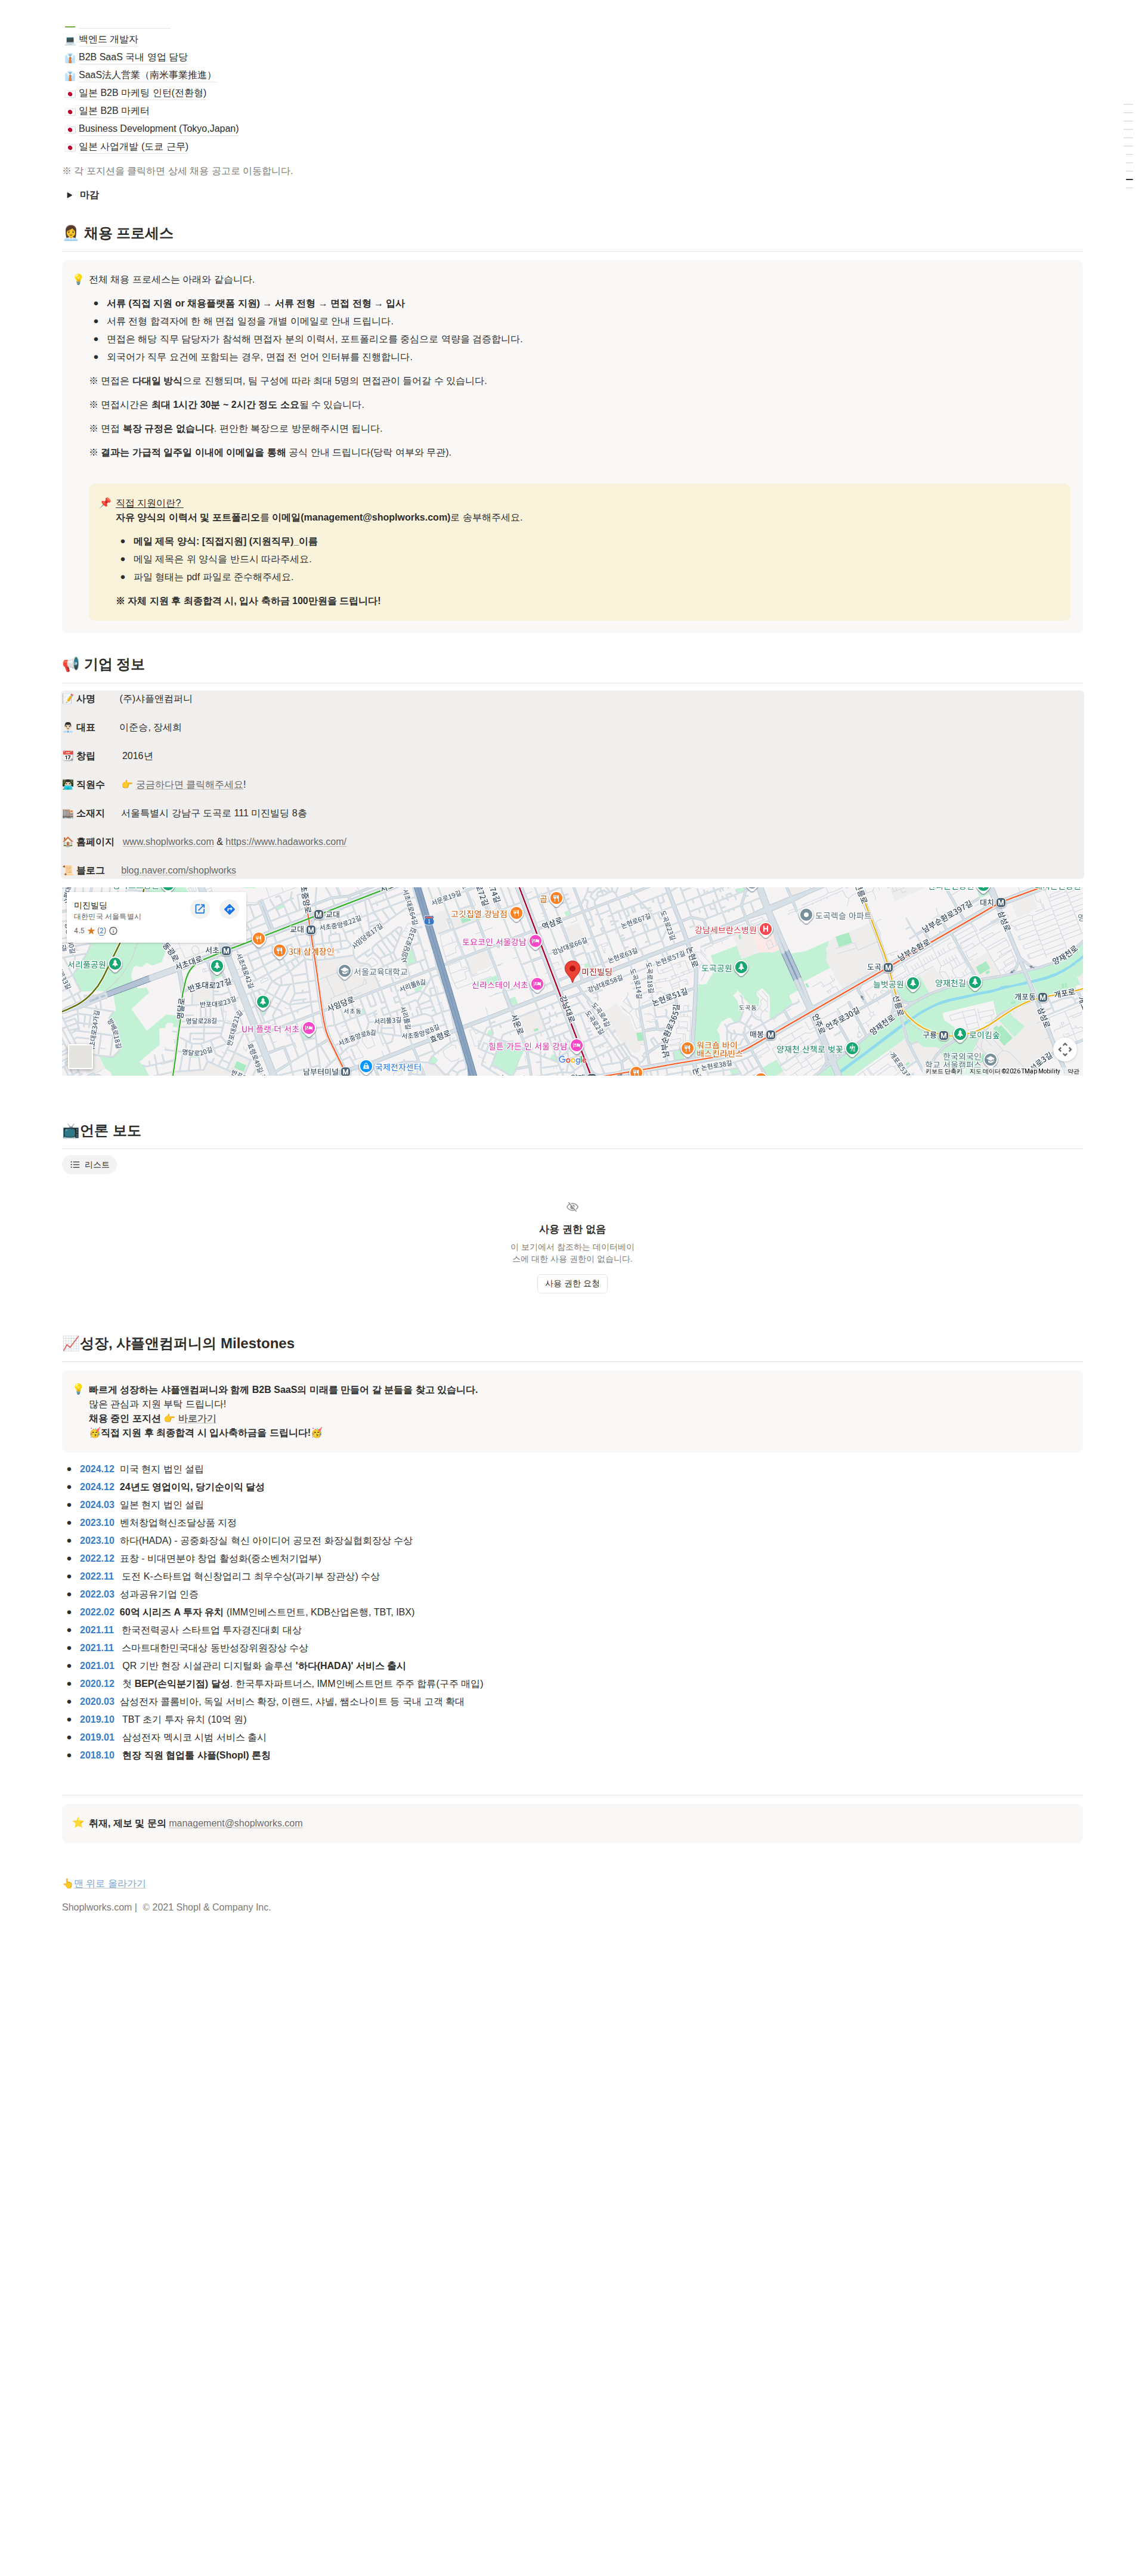
Task: Click 양재천 산책로 벚꽃 marker
Action: [852, 1048]
